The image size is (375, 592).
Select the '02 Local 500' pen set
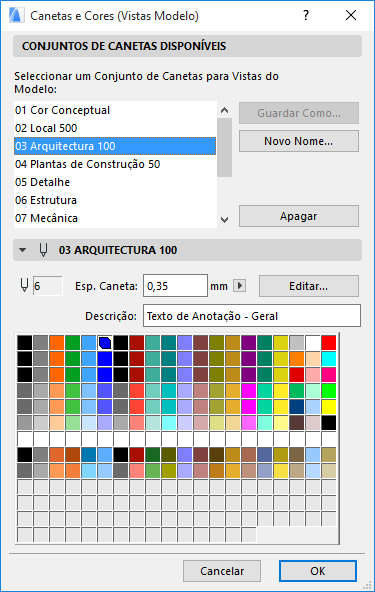click(115, 128)
